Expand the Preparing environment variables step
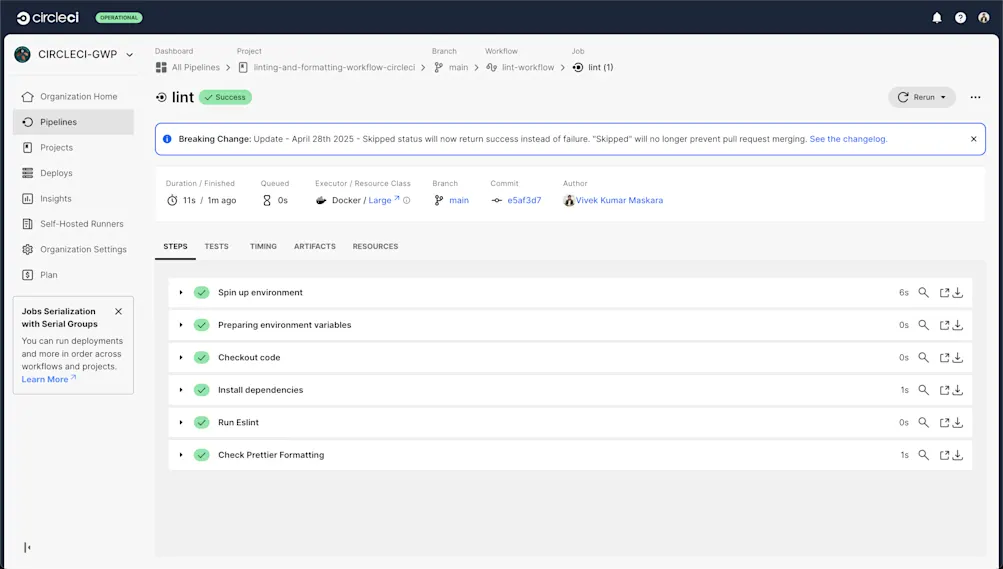 [181, 325]
